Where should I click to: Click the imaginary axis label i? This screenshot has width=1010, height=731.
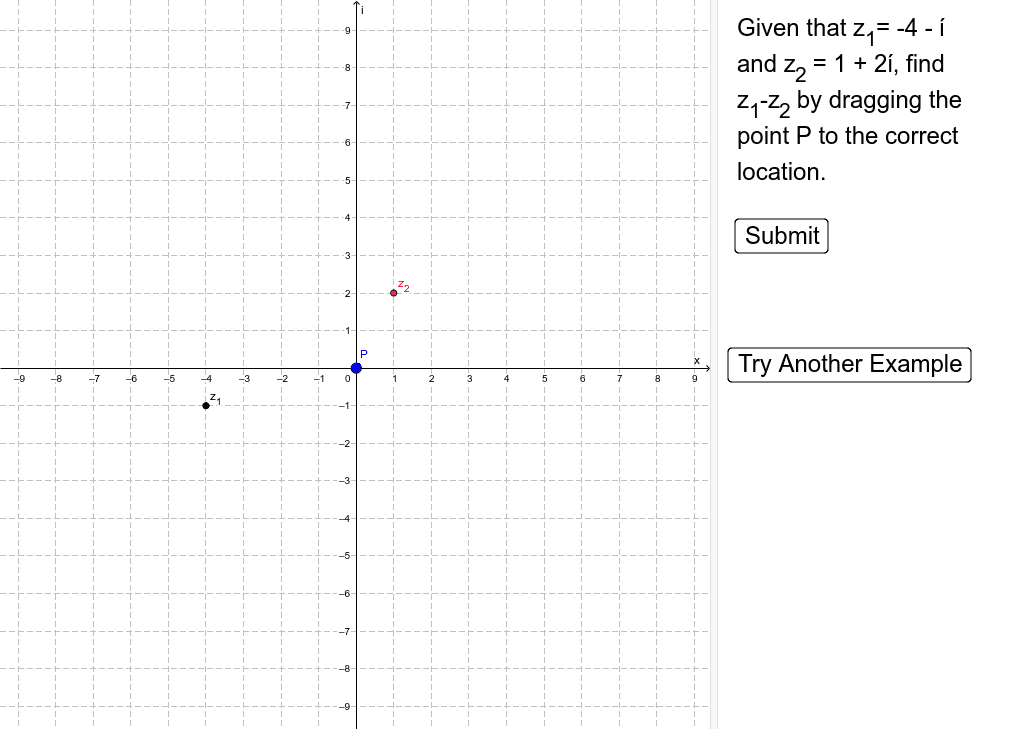tap(362, 12)
